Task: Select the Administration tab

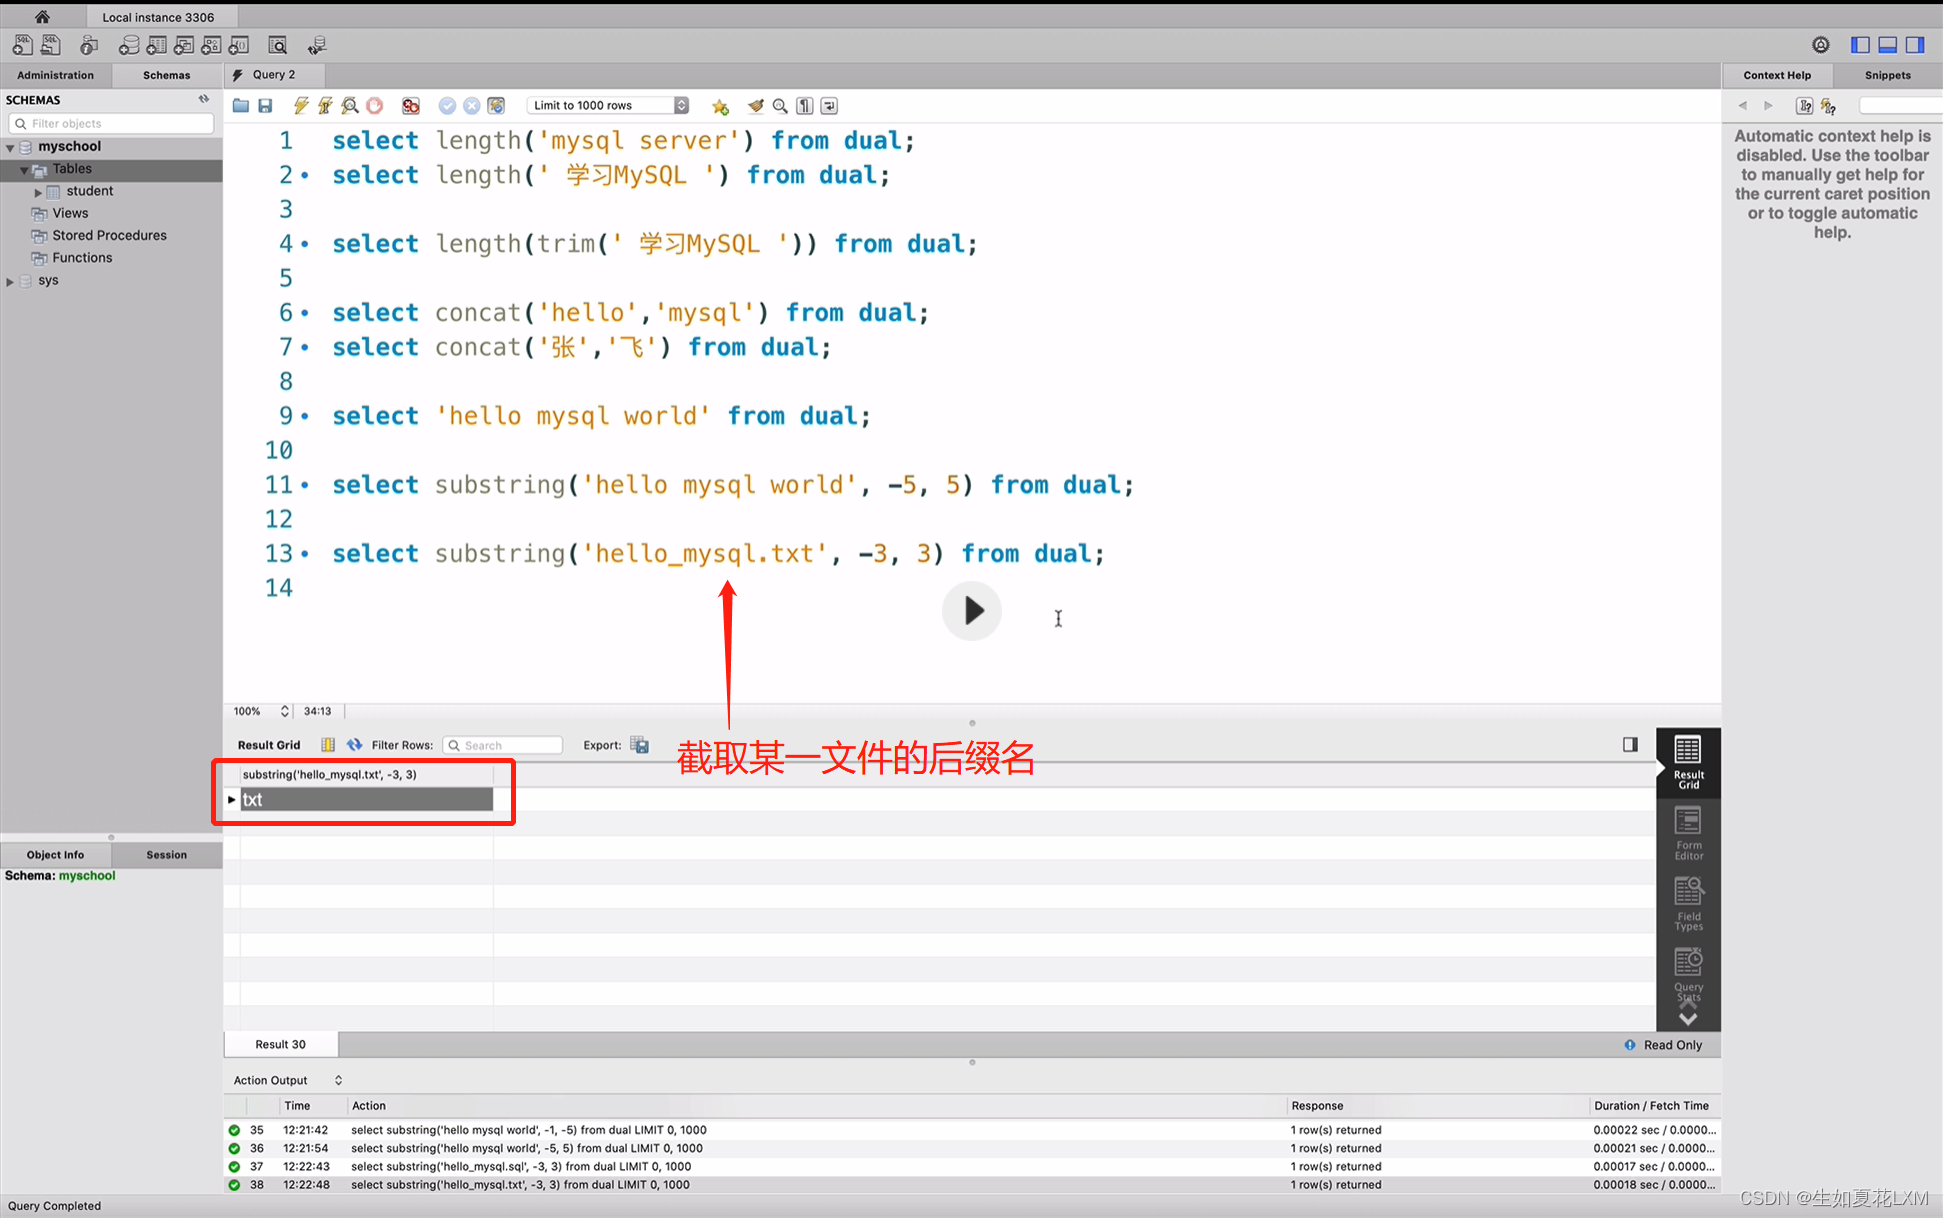Action: pos(55,74)
